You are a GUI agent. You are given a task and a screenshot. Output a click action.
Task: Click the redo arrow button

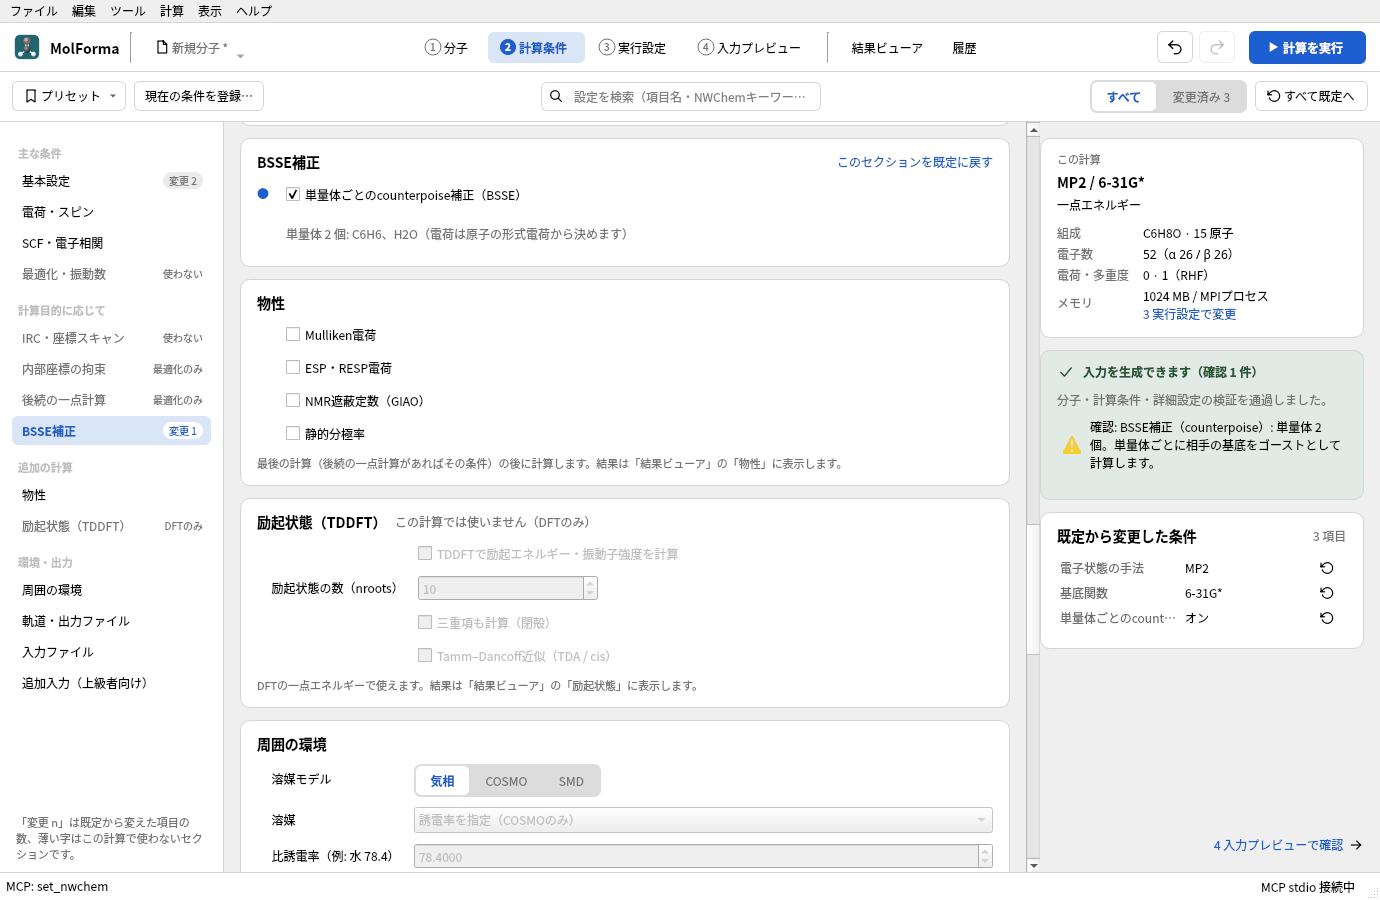click(x=1217, y=47)
